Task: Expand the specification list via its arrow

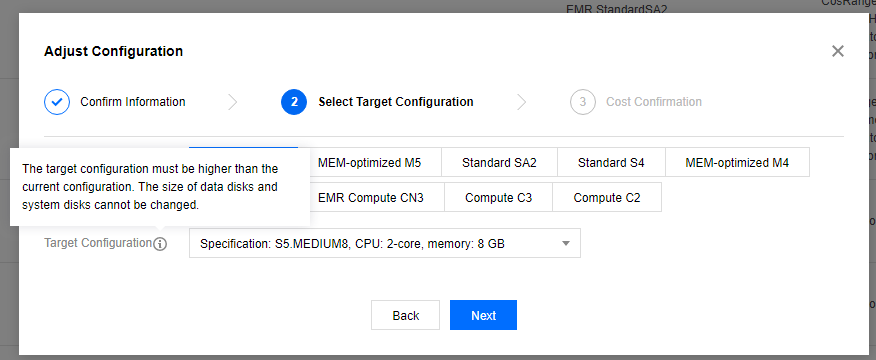Action: (x=565, y=244)
